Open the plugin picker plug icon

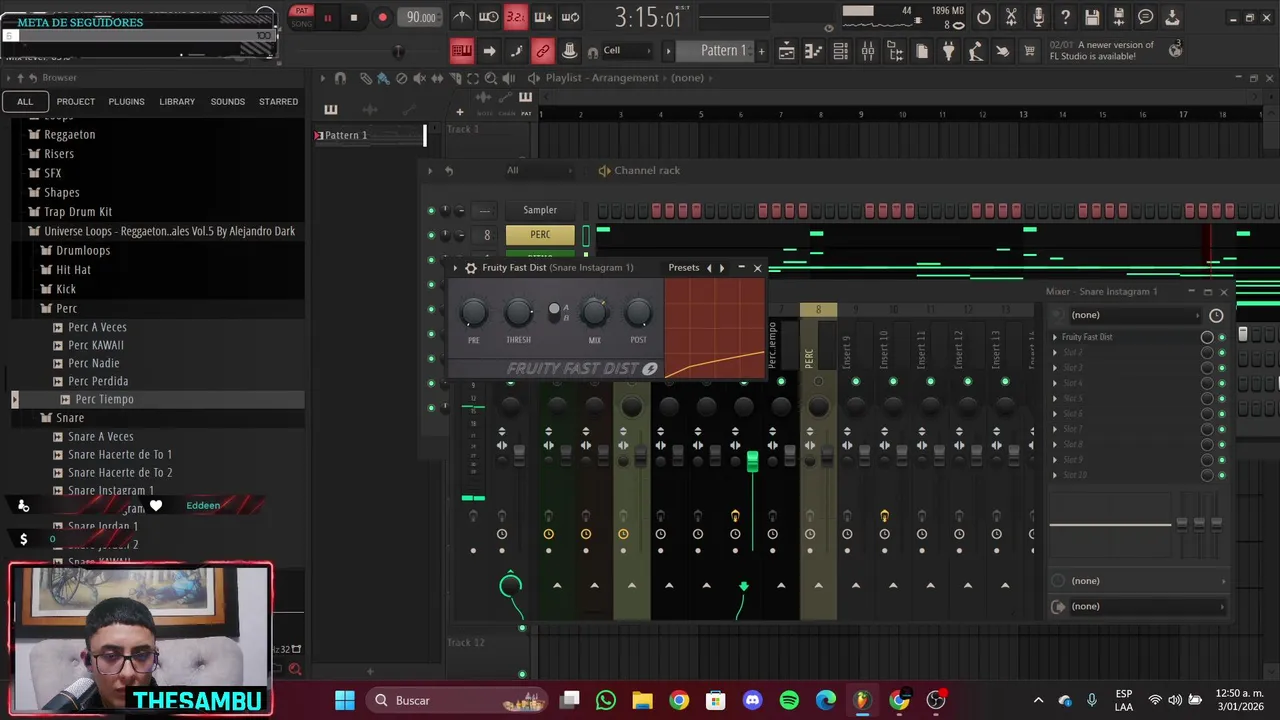[949, 51]
